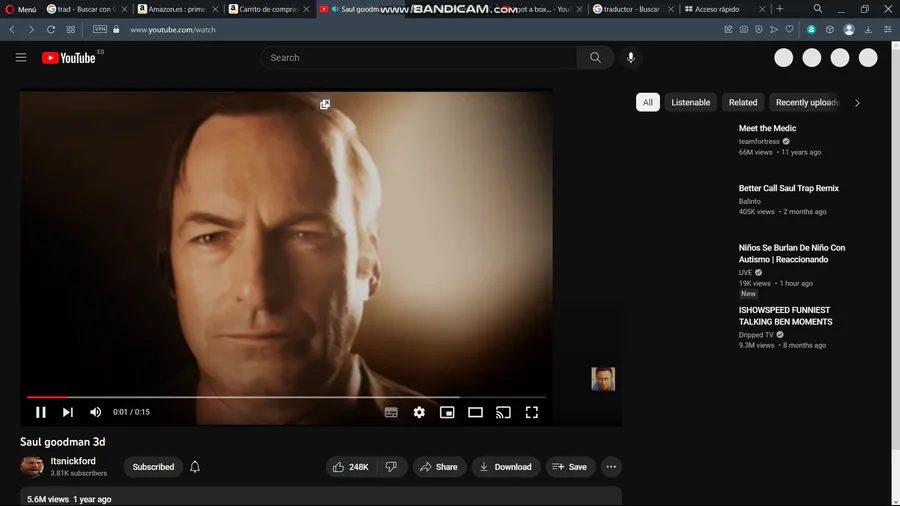Mute the video volume speaker
This screenshot has height=506, width=900.
pos(95,412)
